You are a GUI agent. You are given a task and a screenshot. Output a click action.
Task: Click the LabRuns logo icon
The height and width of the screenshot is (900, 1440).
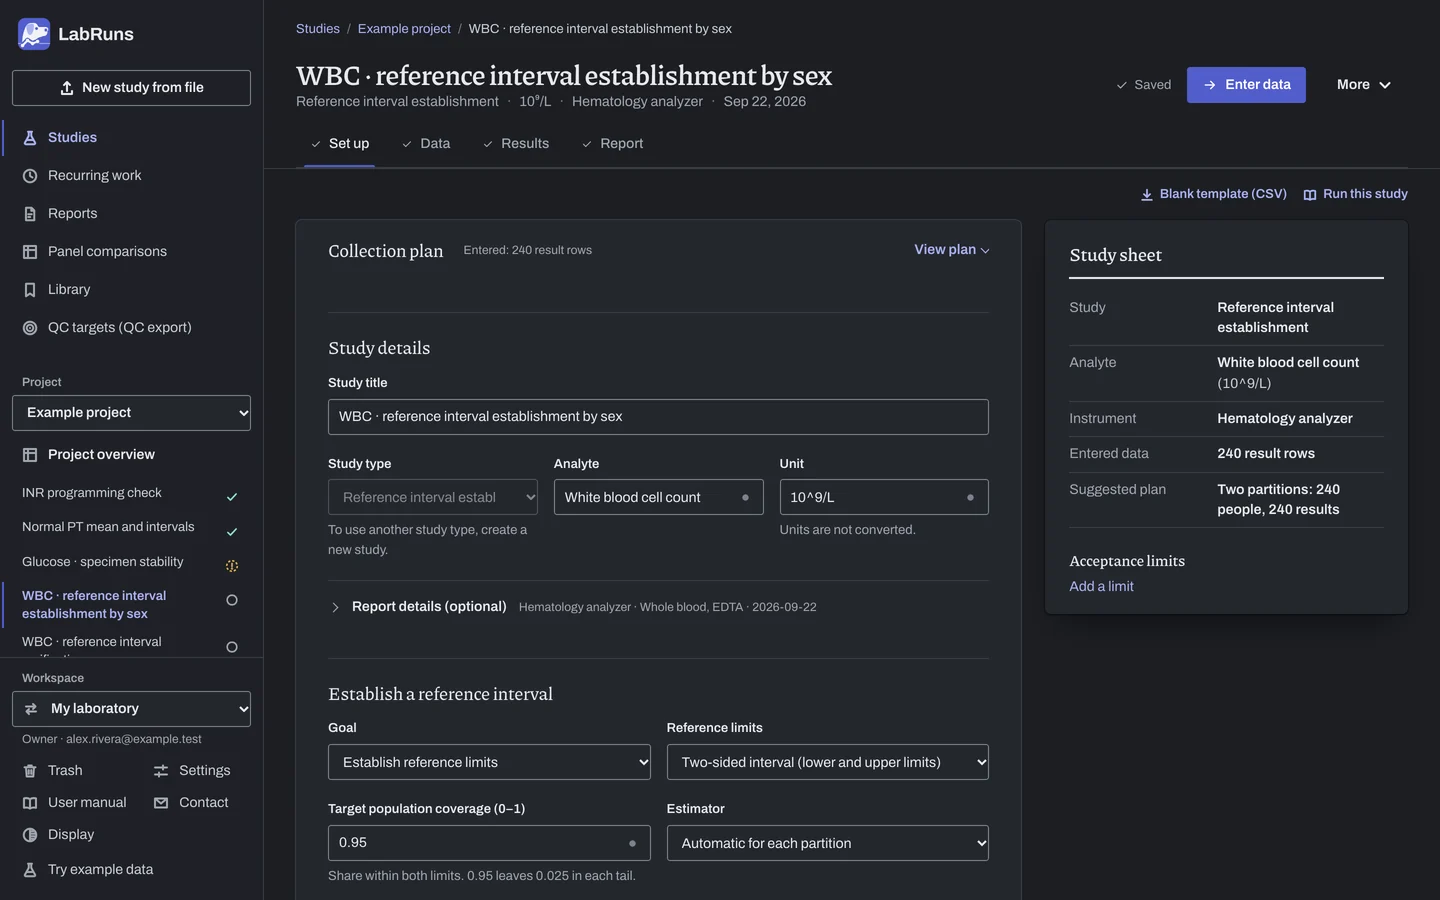pos(34,34)
